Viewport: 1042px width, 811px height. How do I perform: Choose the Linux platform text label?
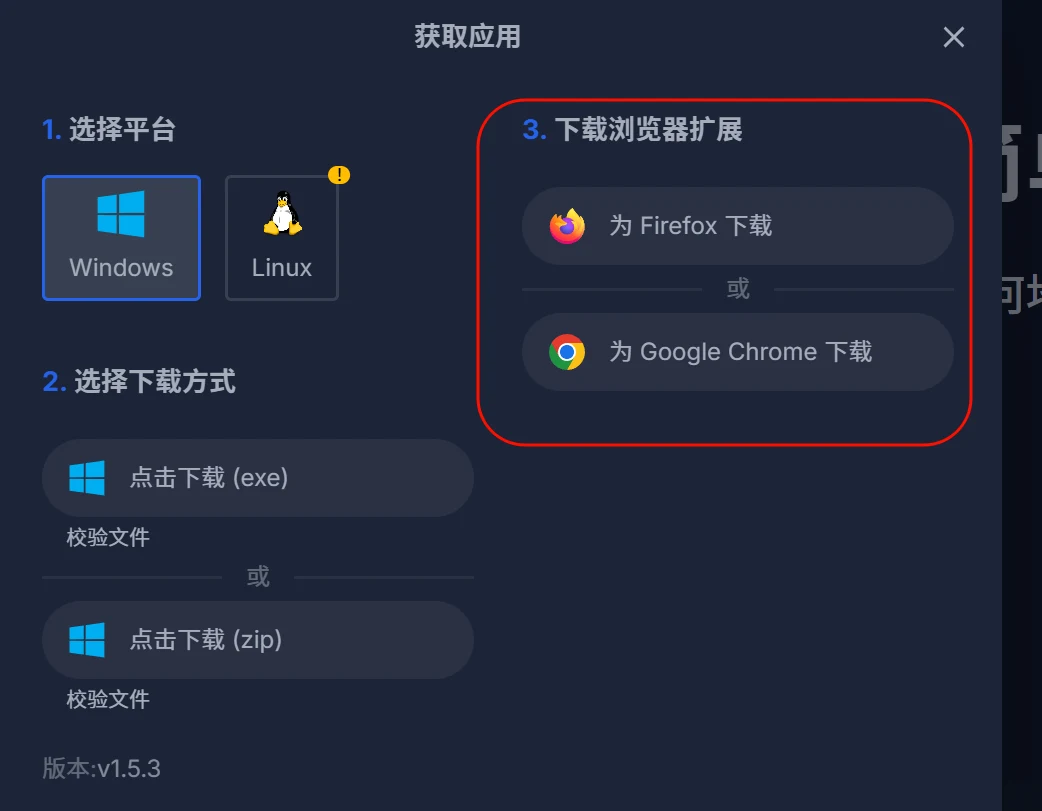tap(282, 268)
